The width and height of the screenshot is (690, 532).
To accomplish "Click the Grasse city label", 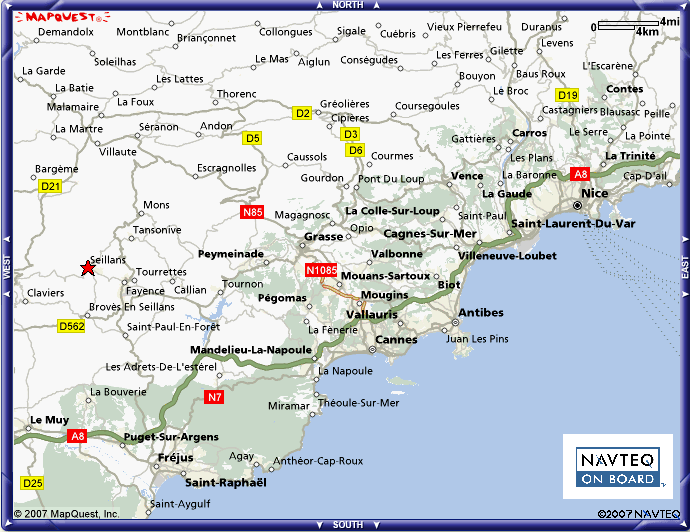I will (323, 237).
